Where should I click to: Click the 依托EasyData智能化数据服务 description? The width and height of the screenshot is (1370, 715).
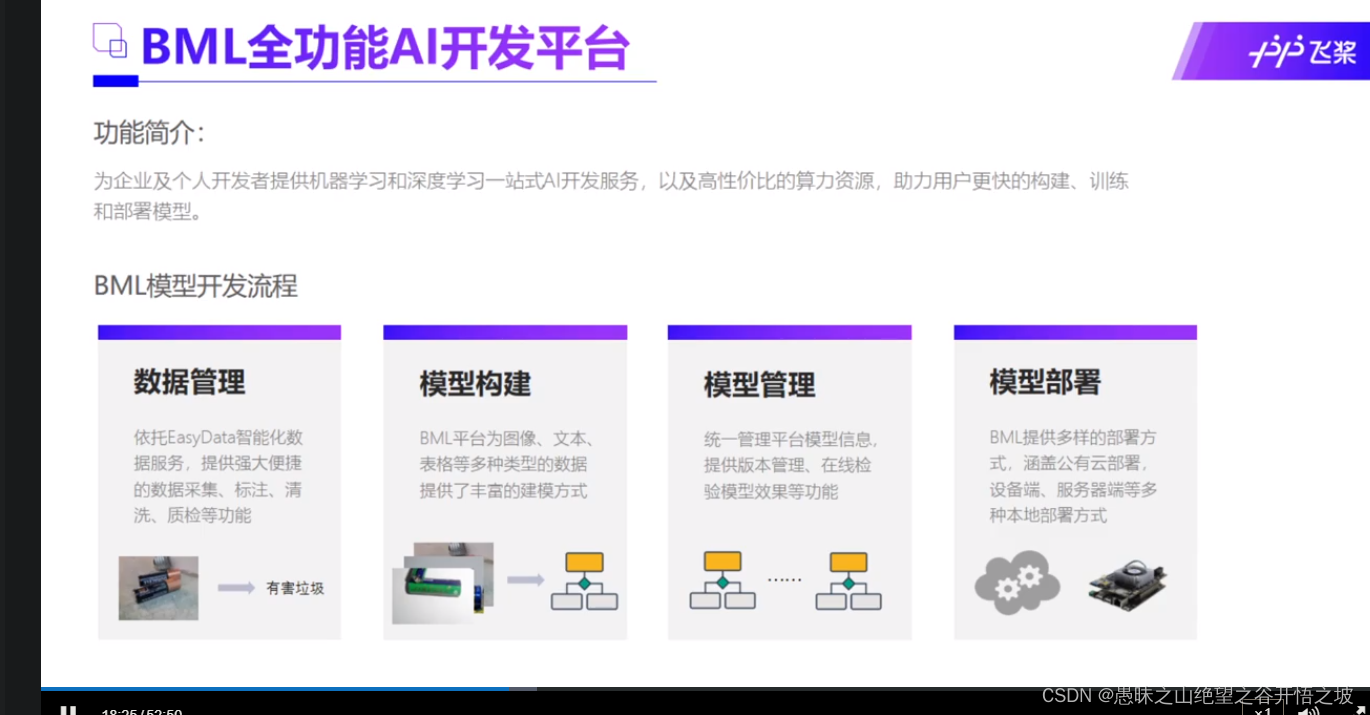(218, 477)
